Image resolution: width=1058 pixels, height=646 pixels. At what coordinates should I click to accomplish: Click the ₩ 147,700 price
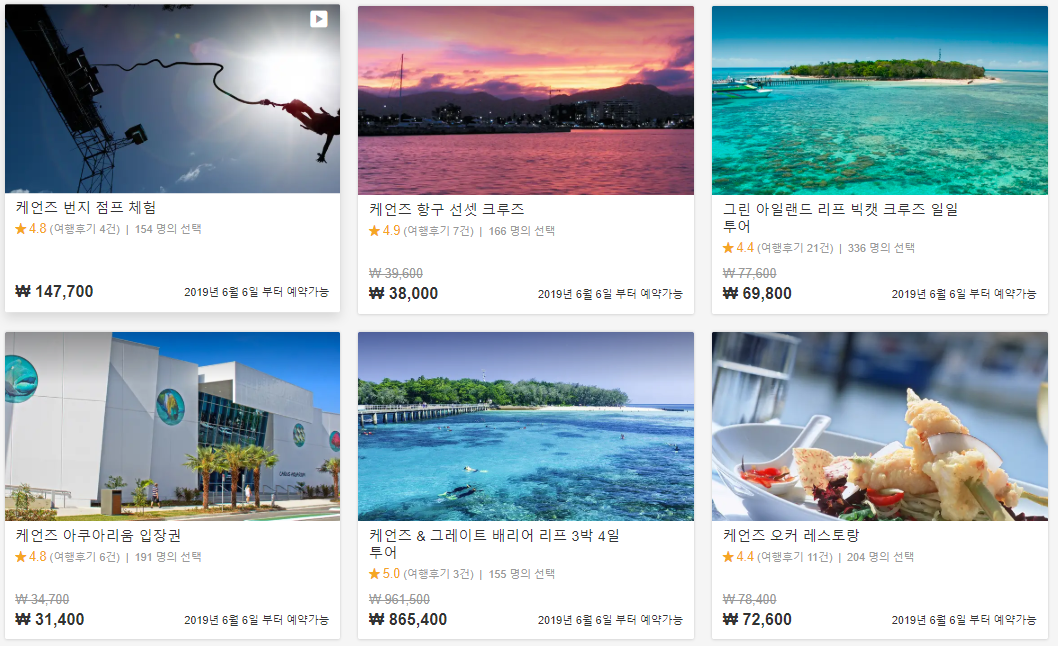pyautogui.click(x=54, y=292)
